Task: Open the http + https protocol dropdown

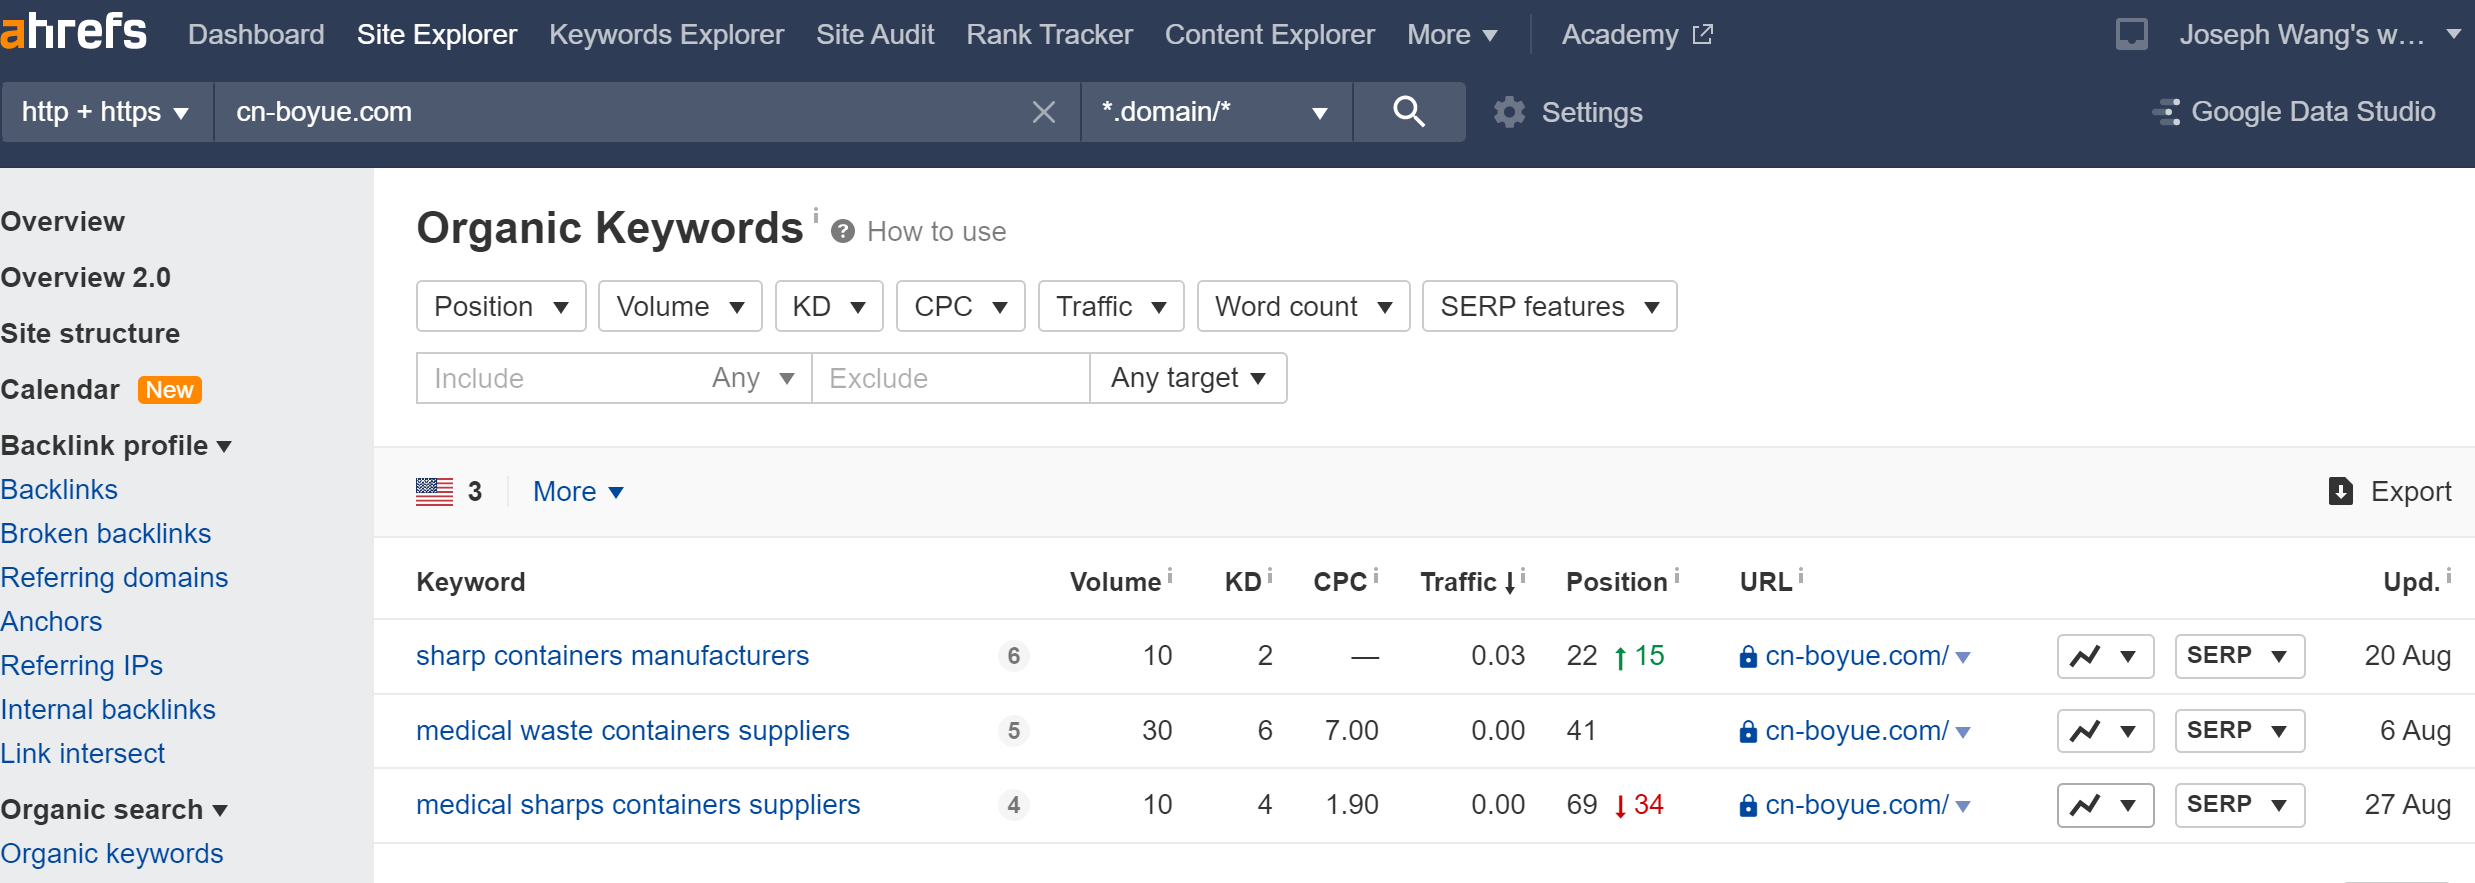Action: tap(106, 112)
